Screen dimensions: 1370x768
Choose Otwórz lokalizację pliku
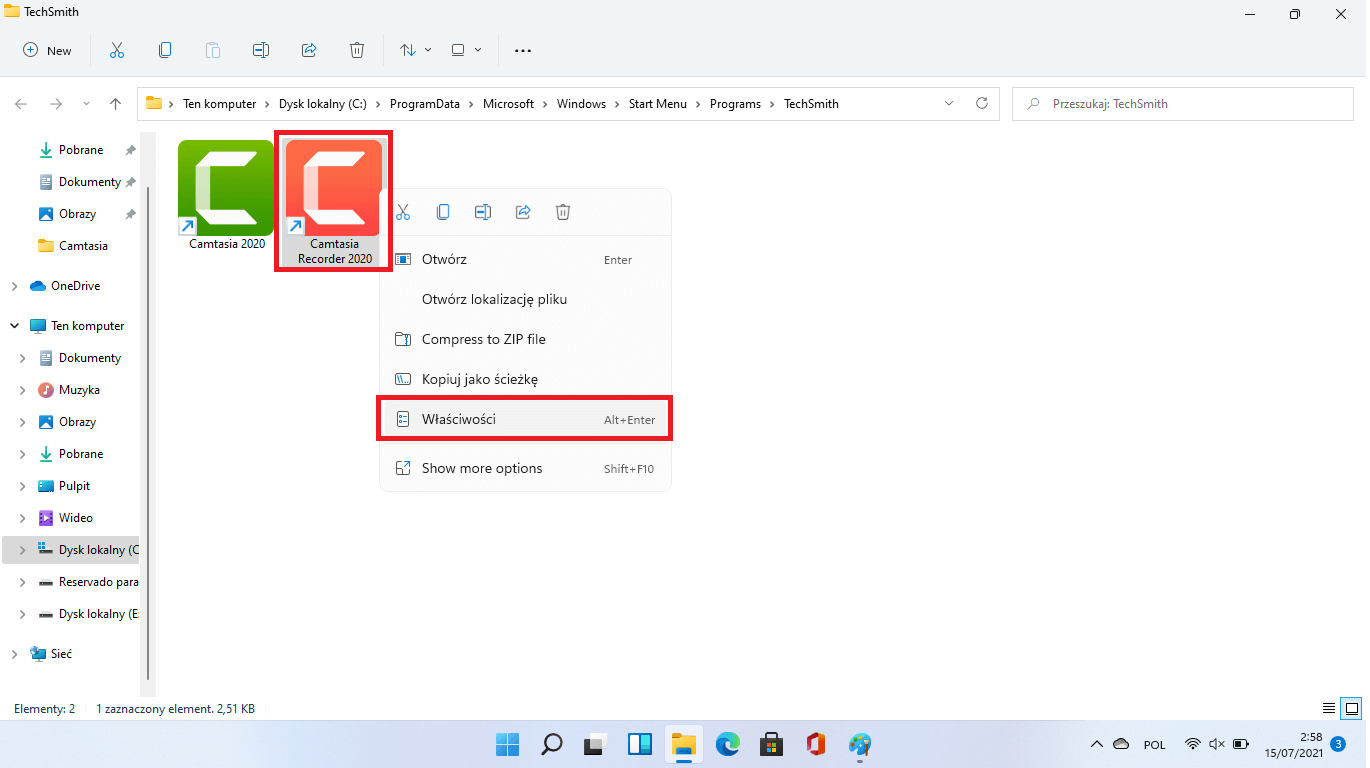click(x=525, y=299)
